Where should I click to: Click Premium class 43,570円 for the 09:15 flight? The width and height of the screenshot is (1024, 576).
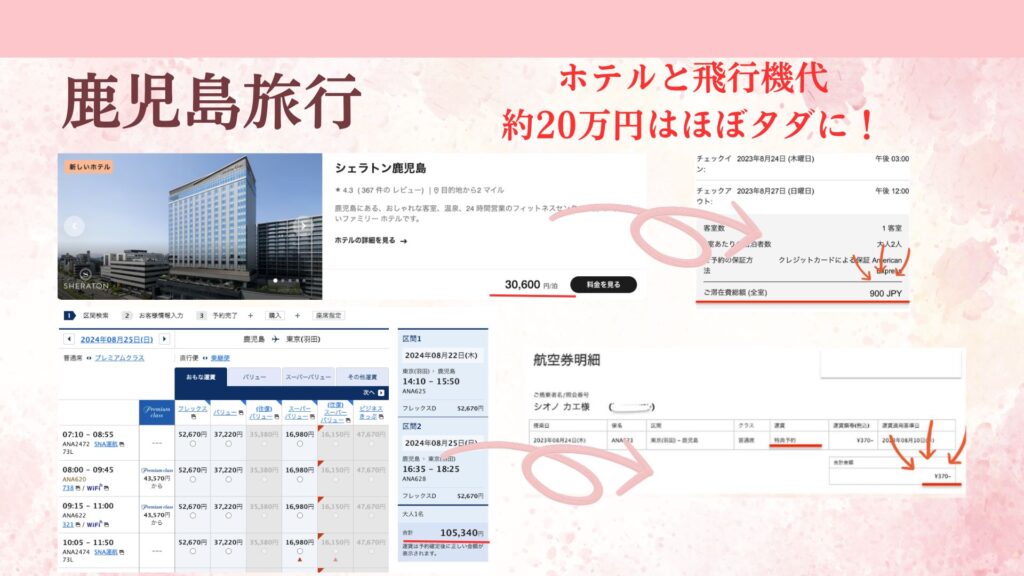pos(157,515)
